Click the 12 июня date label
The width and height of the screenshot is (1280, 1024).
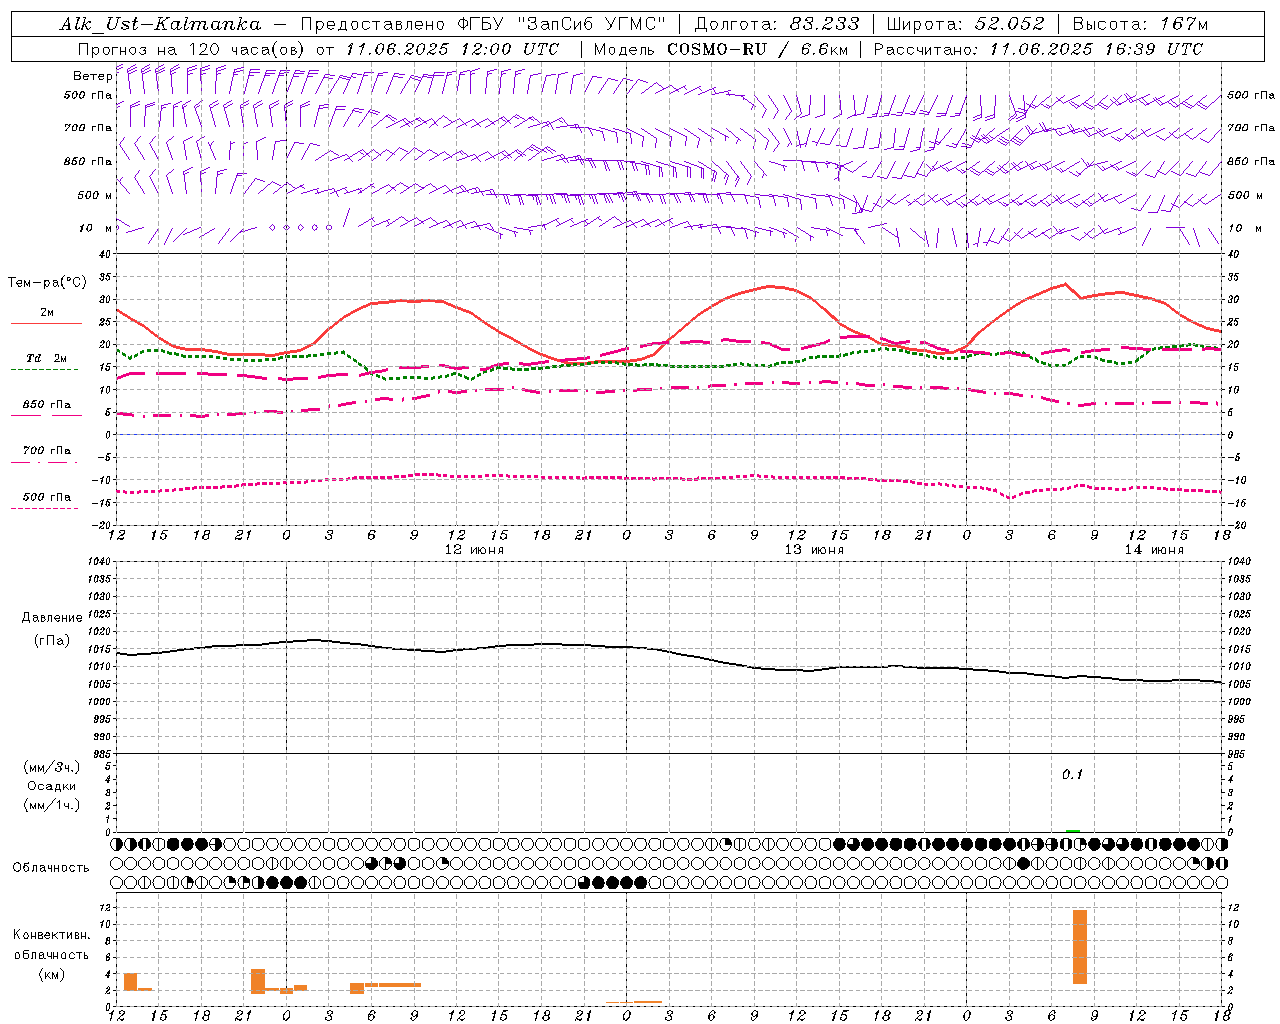click(474, 550)
